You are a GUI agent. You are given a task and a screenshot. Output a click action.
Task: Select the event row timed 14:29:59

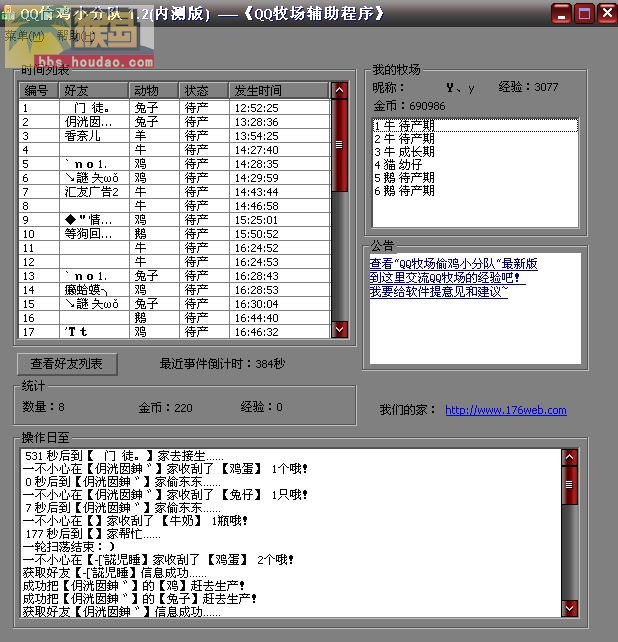click(x=174, y=178)
